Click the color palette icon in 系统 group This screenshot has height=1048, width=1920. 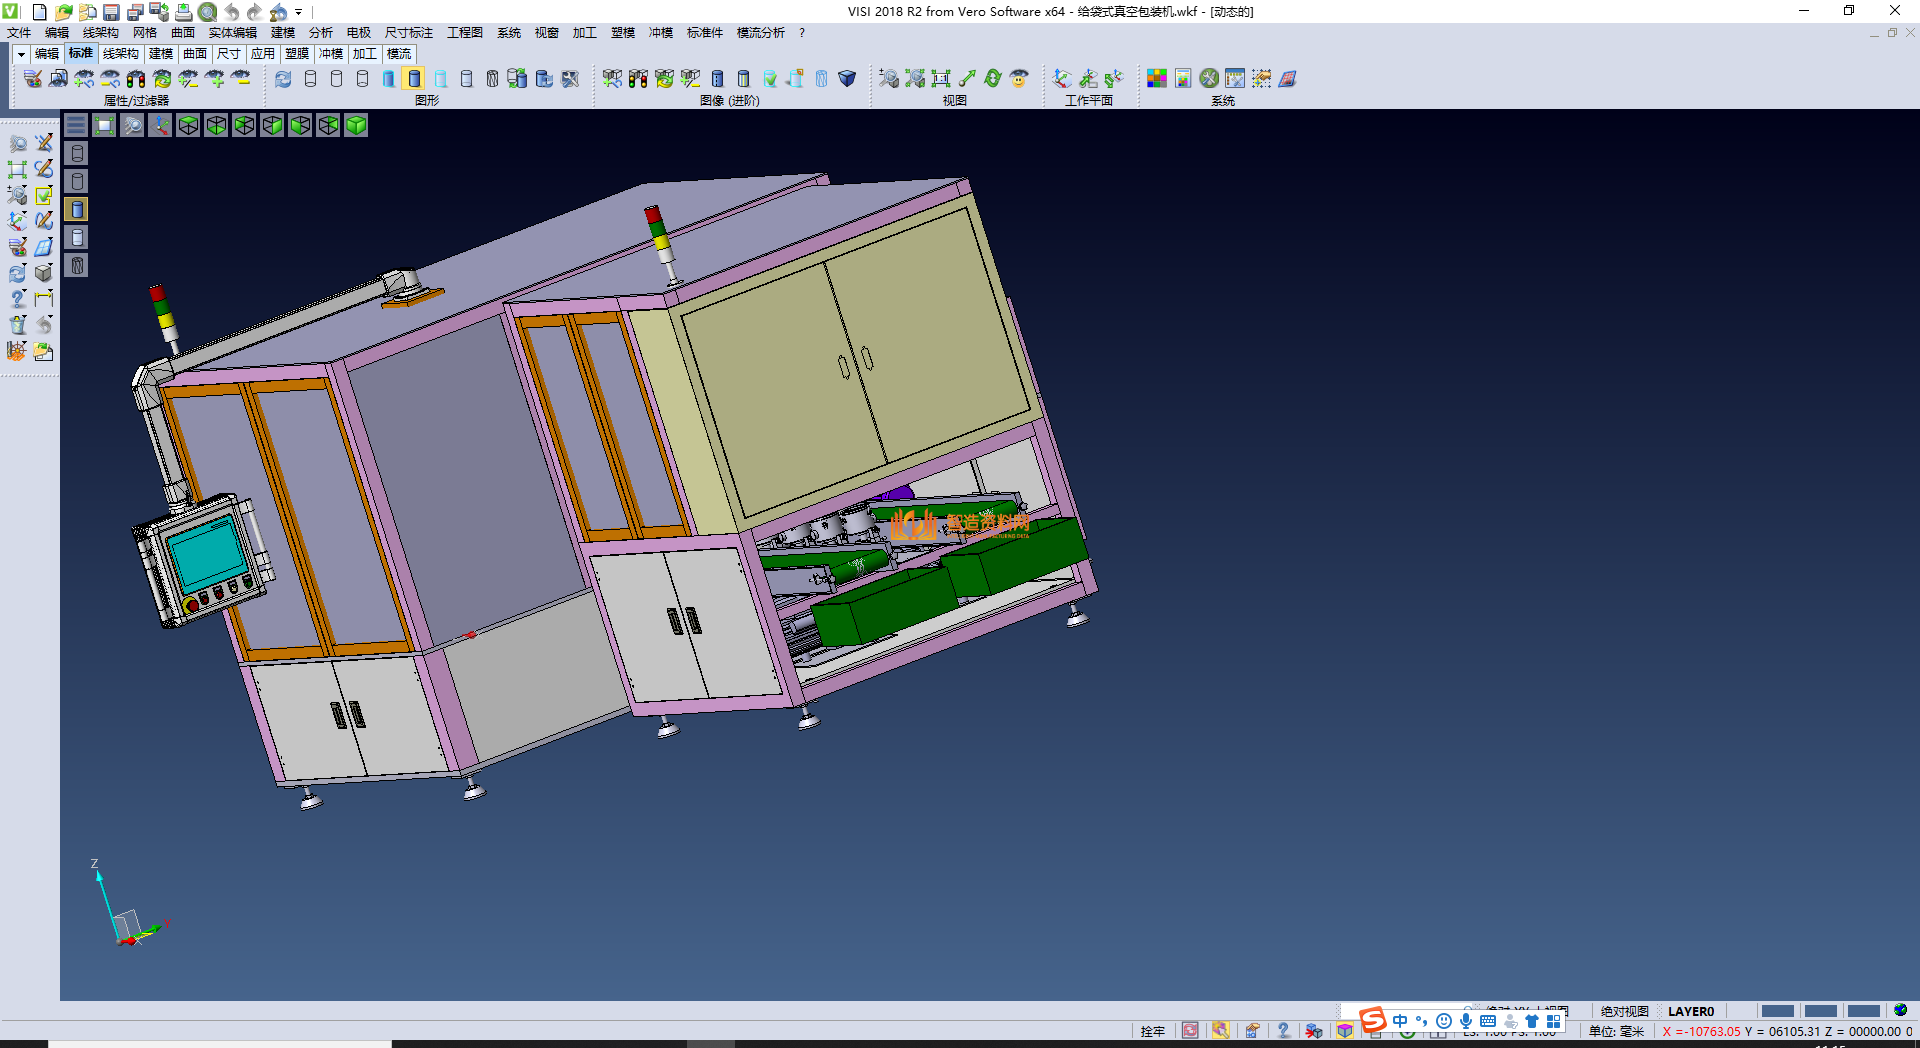tap(1157, 78)
